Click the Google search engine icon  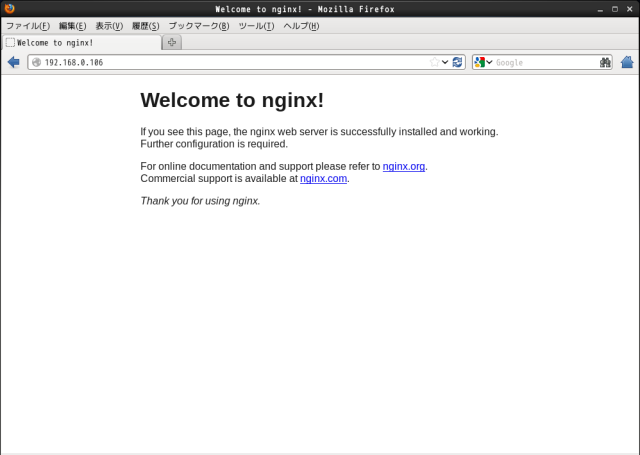480,62
